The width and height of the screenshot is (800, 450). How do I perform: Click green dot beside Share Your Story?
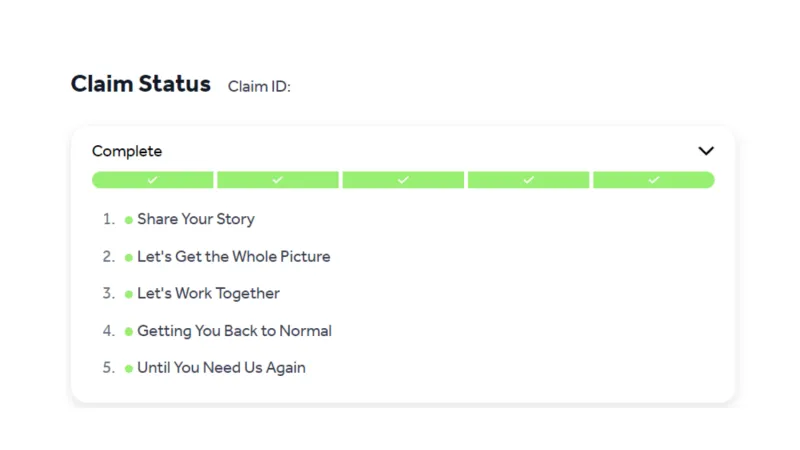click(129, 220)
